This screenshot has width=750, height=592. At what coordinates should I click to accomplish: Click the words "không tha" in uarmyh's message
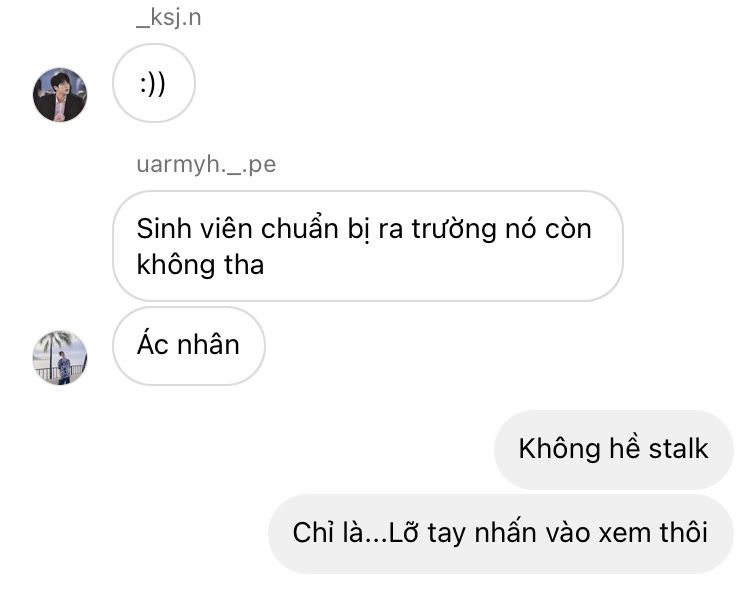(200, 265)
